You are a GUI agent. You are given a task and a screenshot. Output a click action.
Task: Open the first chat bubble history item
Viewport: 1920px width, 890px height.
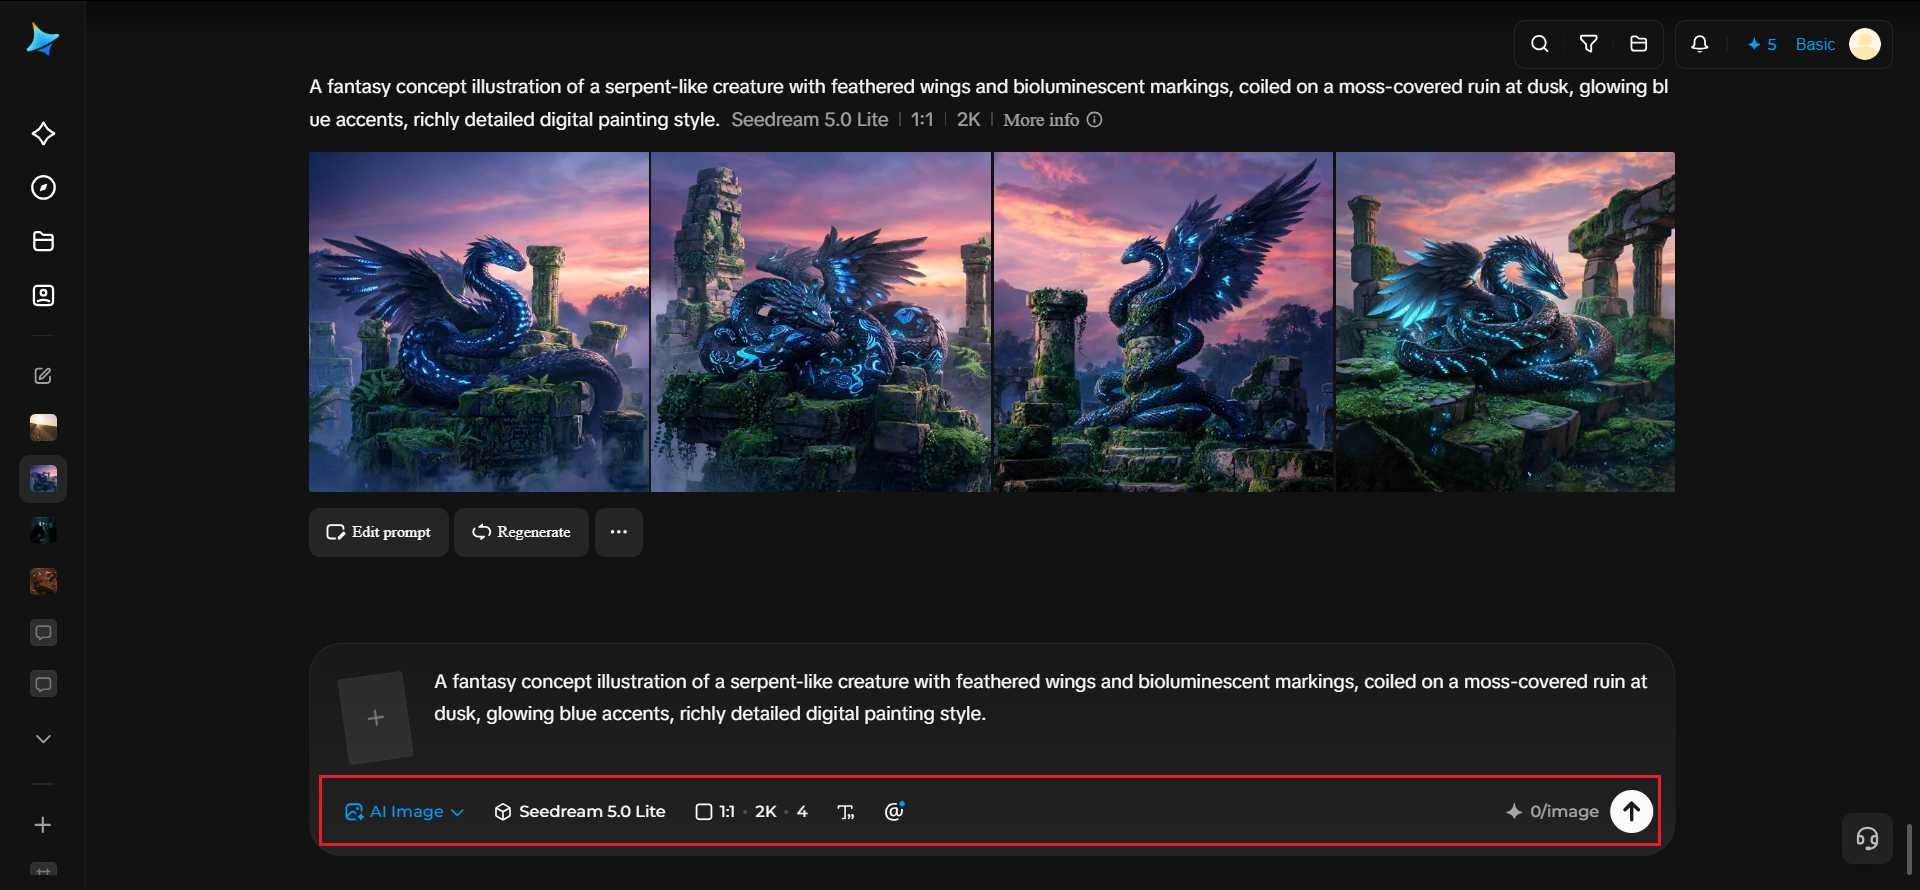[x=43, y=633]
